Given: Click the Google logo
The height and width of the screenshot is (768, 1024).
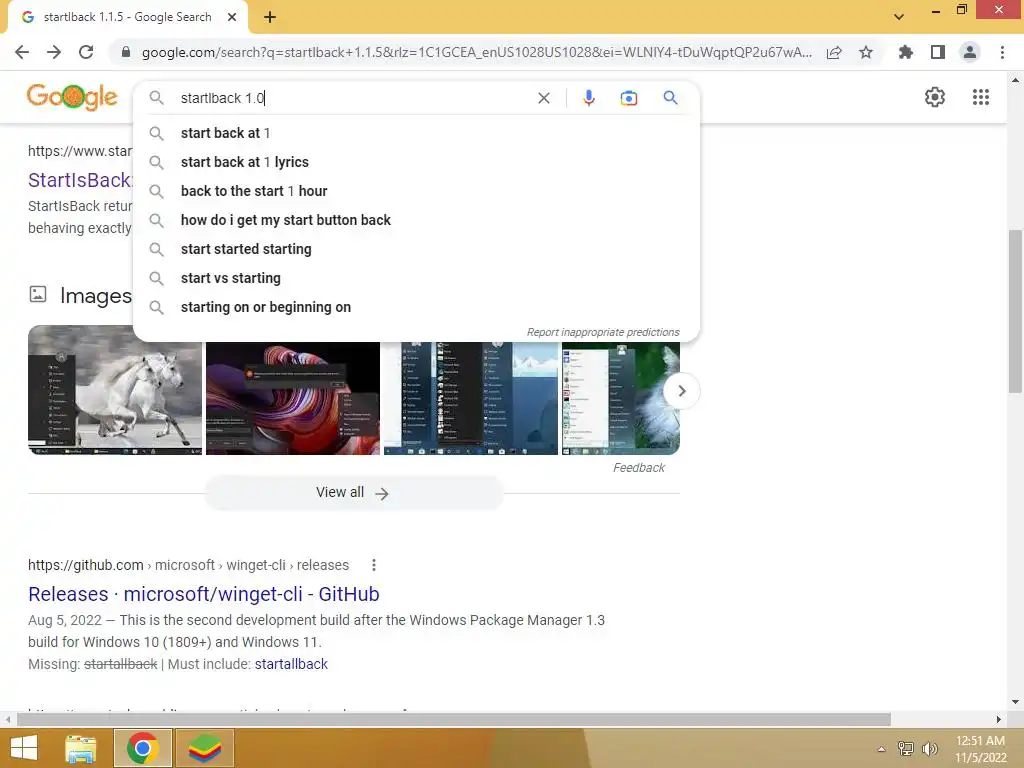Looking at the screenshot, I should pyautogui.click(x=72, y=97).
